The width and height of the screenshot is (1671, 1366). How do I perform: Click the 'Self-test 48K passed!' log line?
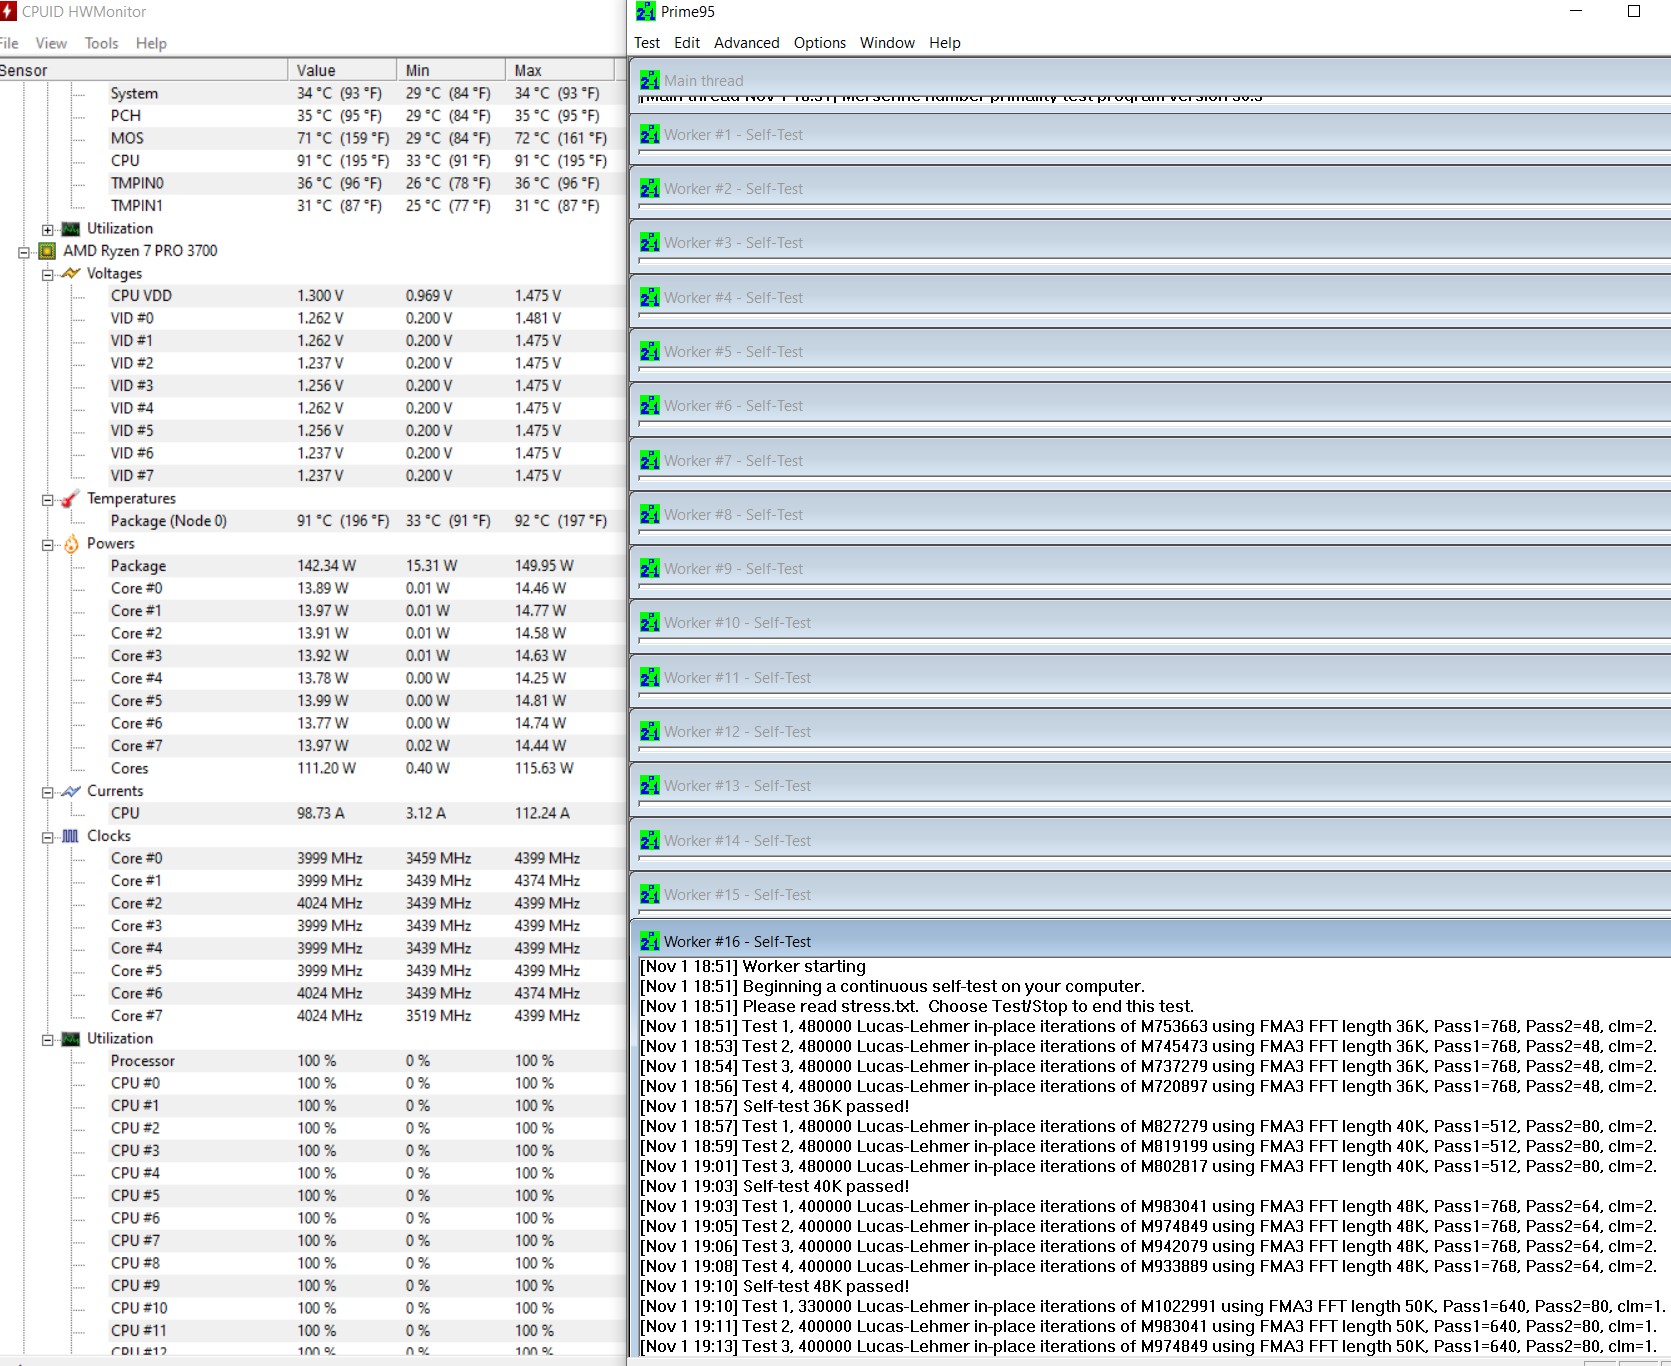click(x=775, y=1286)
